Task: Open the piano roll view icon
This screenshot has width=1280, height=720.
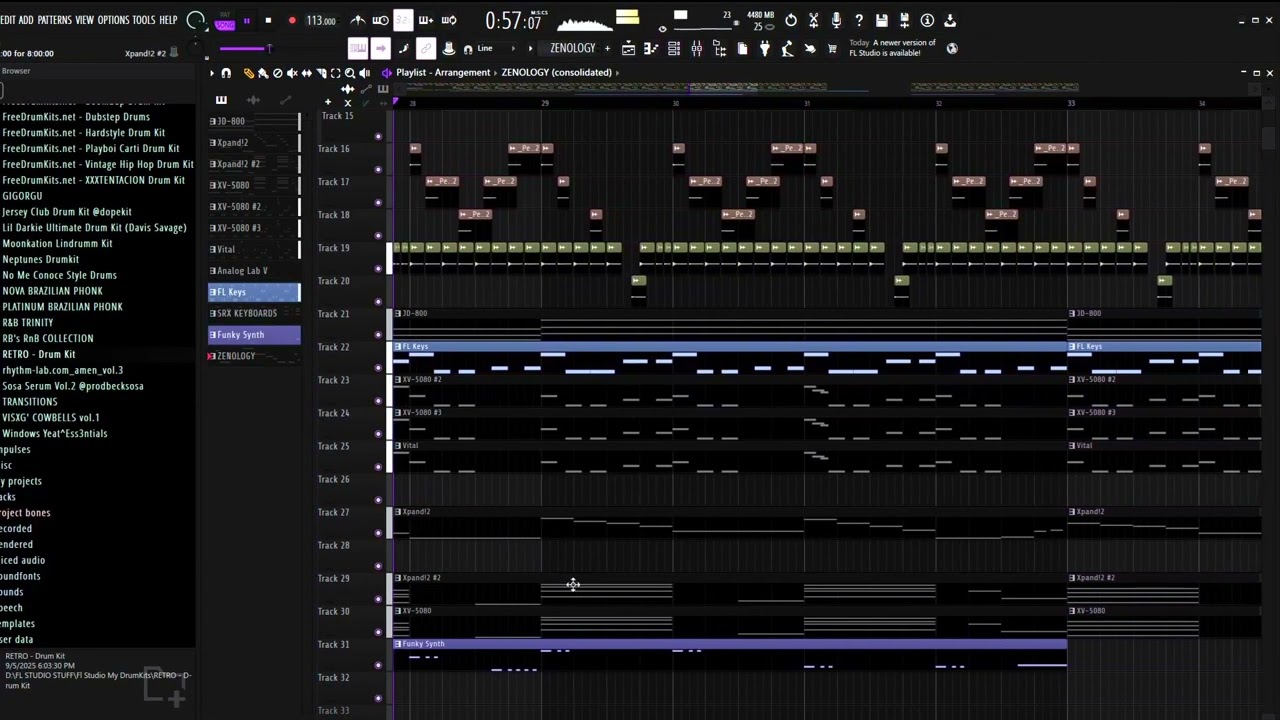Action: point(651,48)
